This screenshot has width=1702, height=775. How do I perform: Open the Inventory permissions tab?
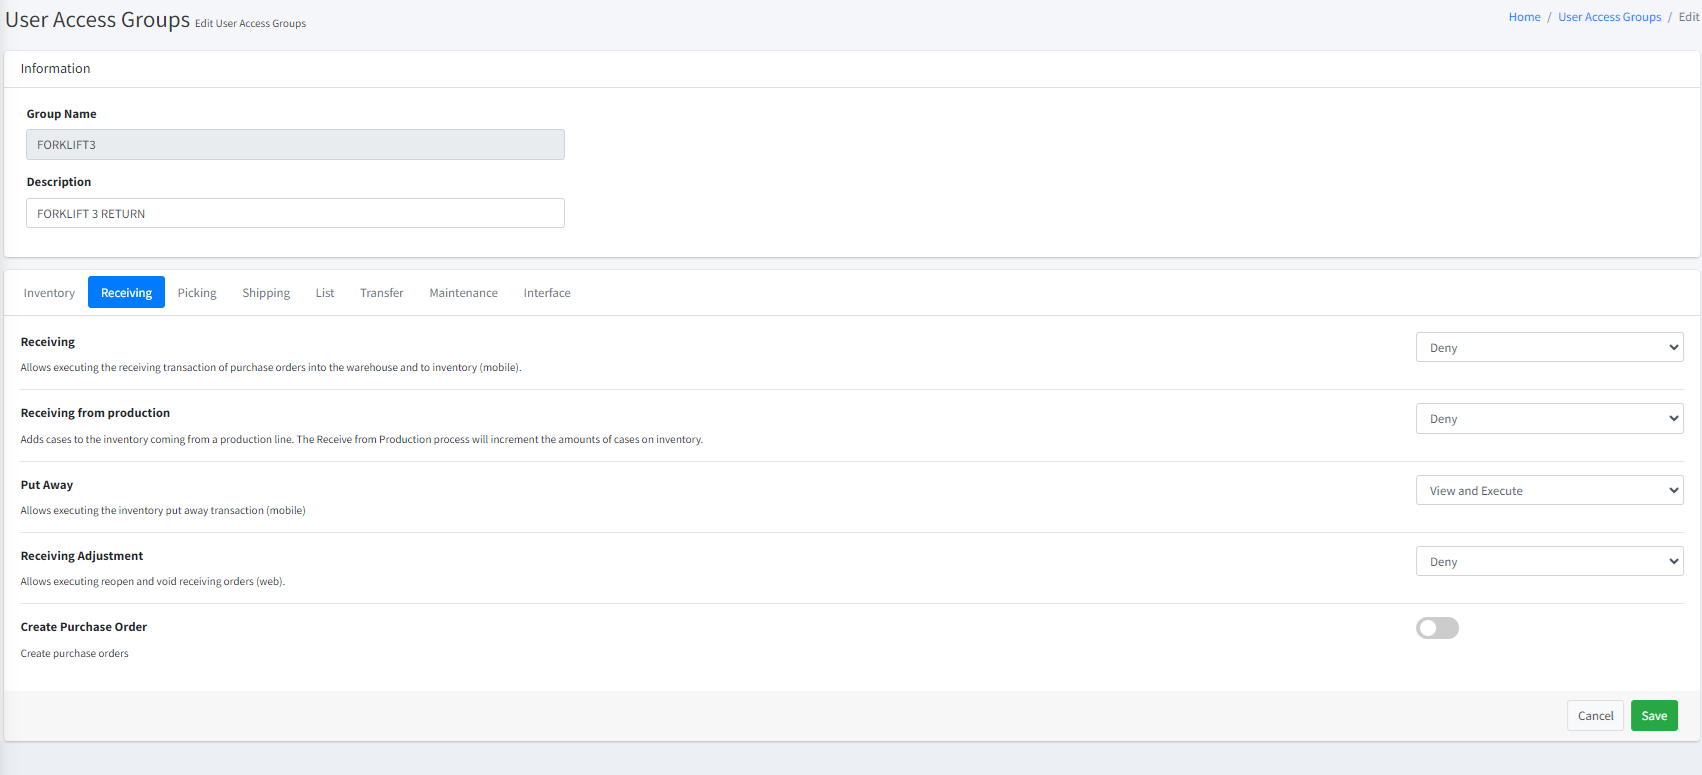point(49,293)
